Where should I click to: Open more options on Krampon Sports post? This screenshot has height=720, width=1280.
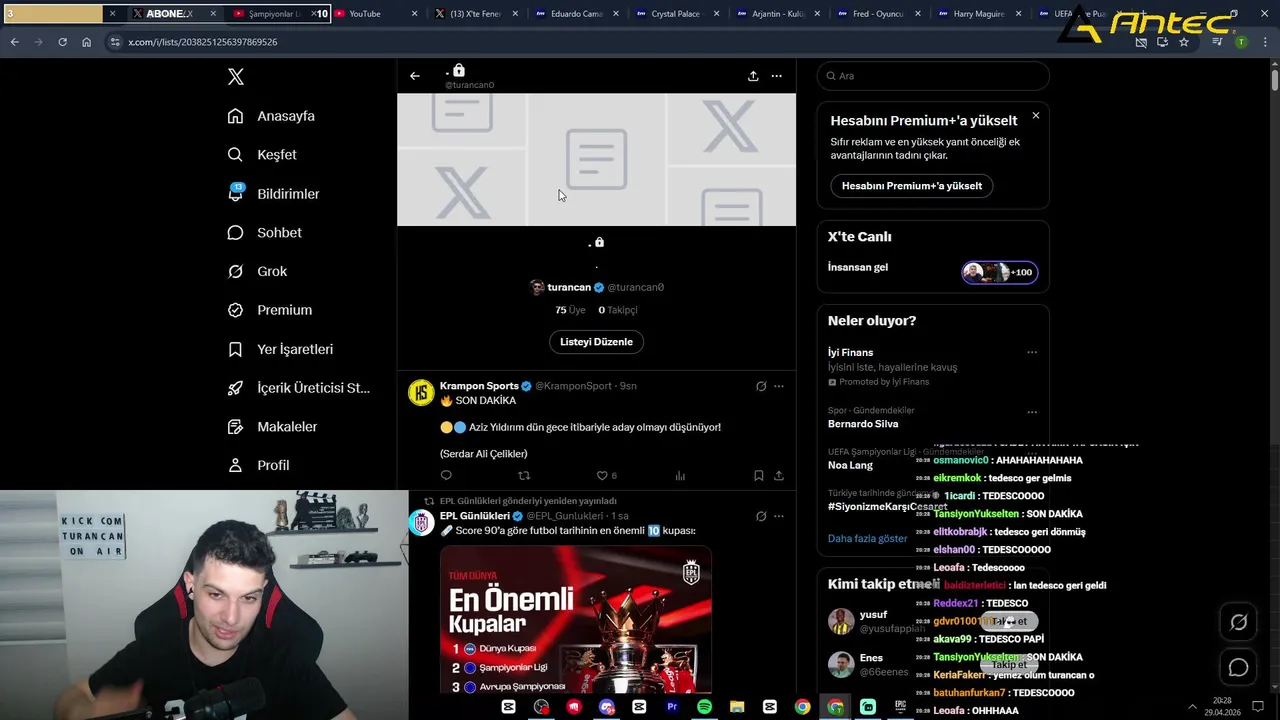pos(779,386)
